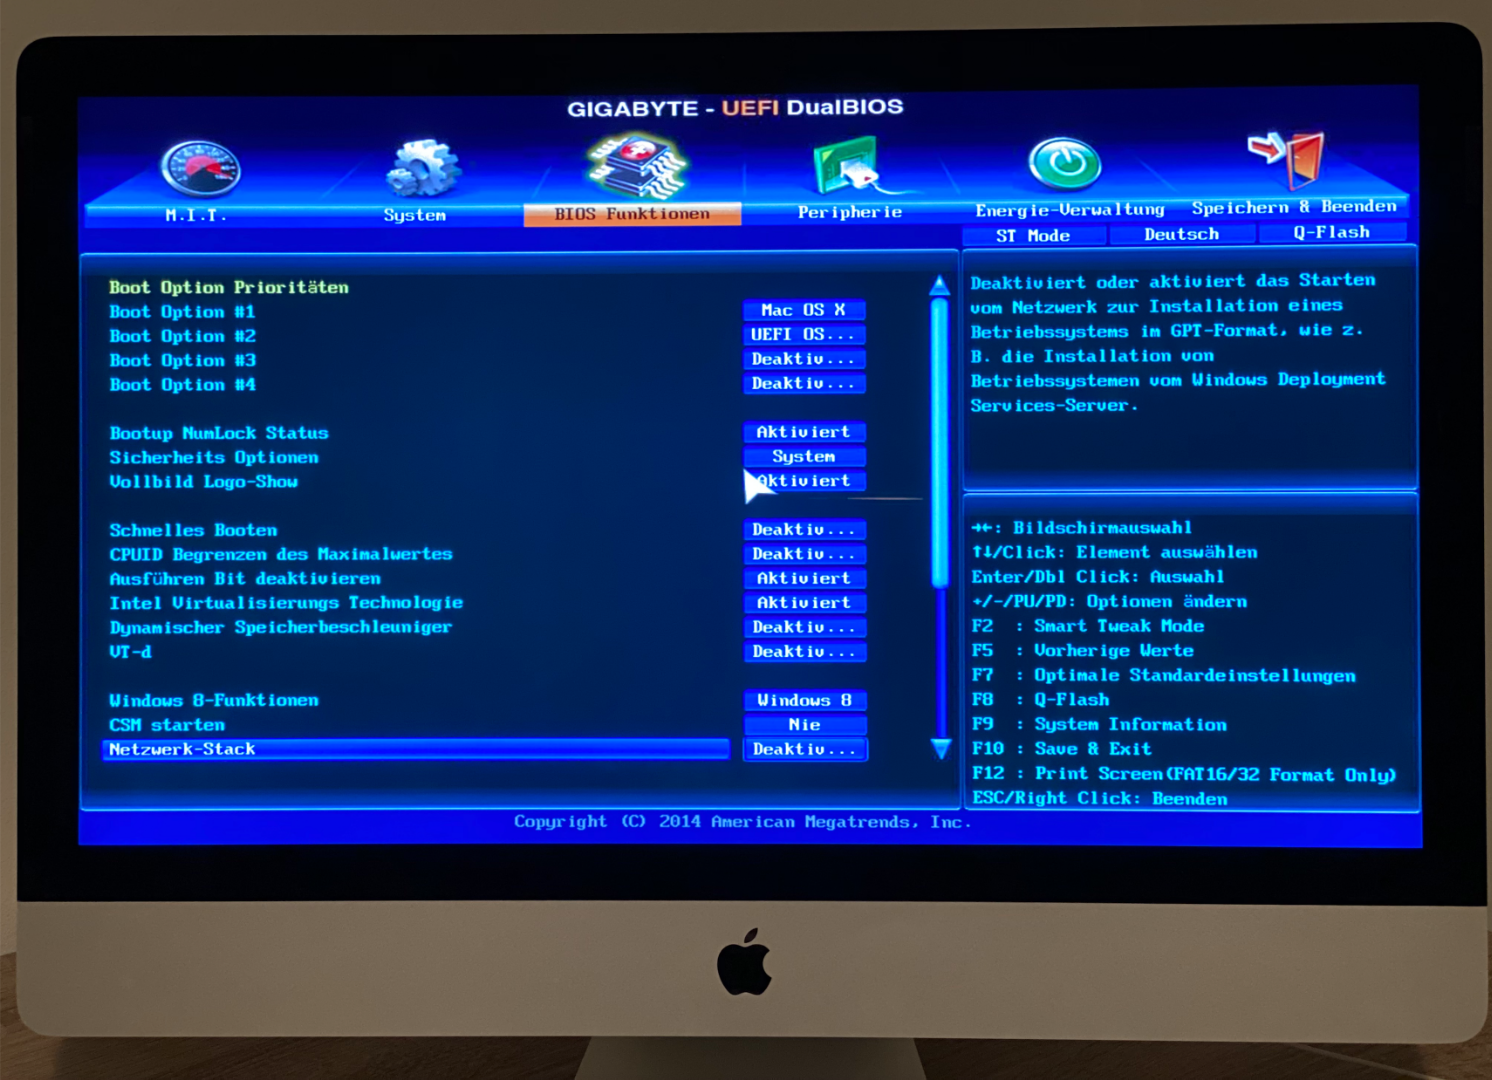Select the Schnelles Booten label
The width and height of the screenshot is (1492, 1080).
(193, 530)
